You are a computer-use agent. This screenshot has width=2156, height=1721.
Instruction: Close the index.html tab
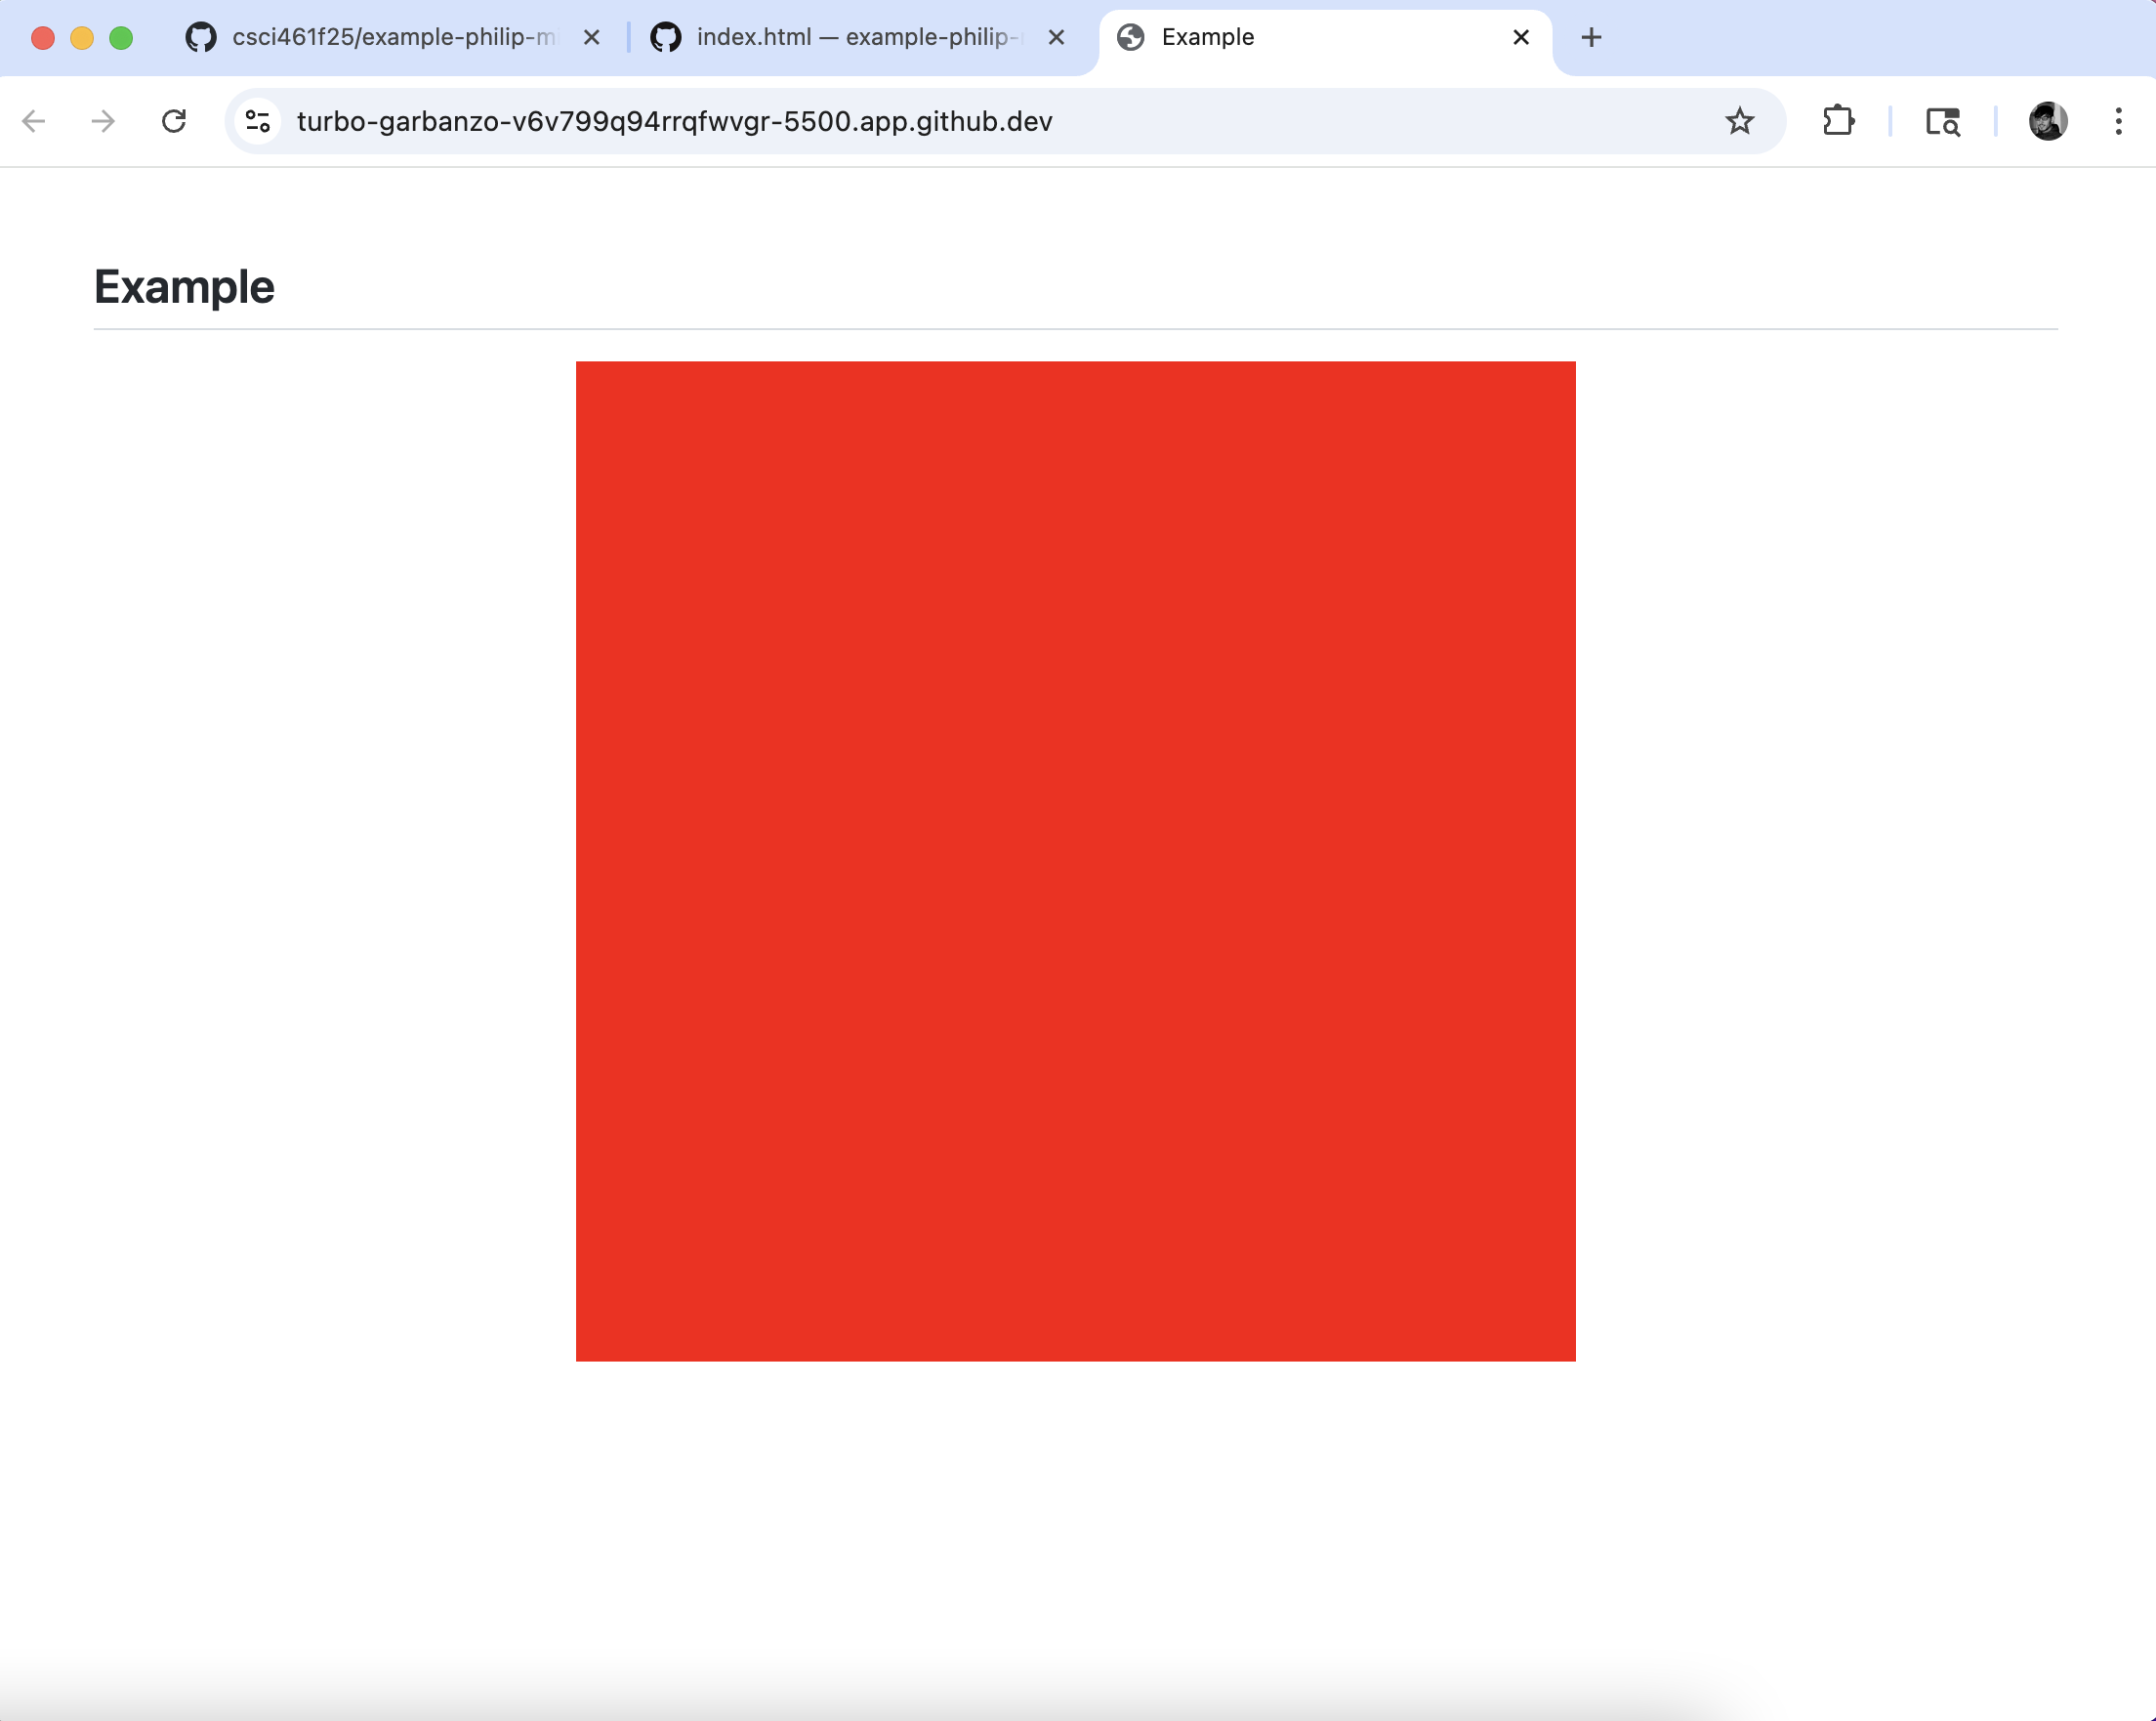[x=1056, y=38]
